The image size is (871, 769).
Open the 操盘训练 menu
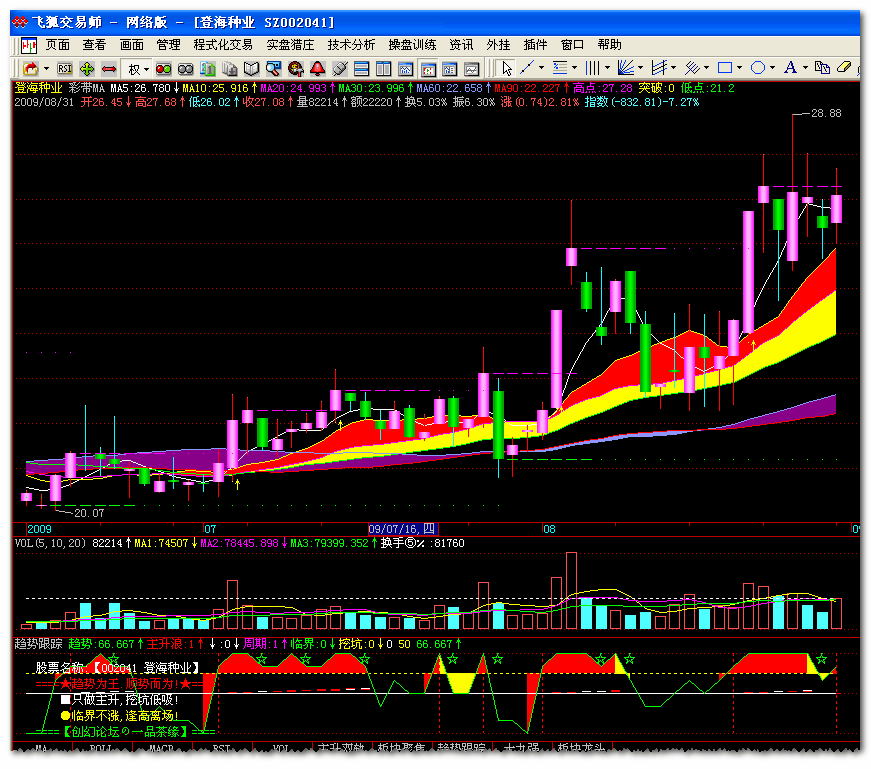point(412,45)
